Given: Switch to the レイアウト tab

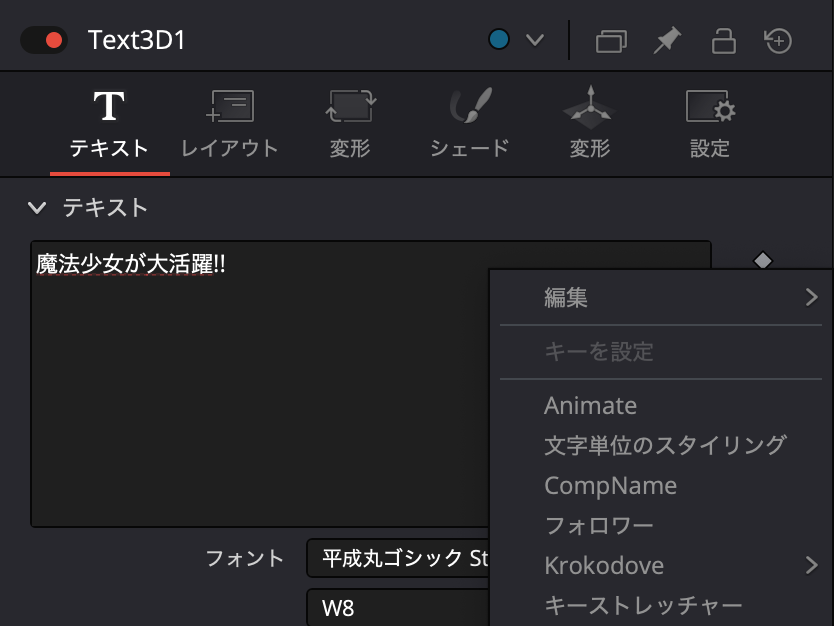Looking at the screenshot, I should click(230, 124).
